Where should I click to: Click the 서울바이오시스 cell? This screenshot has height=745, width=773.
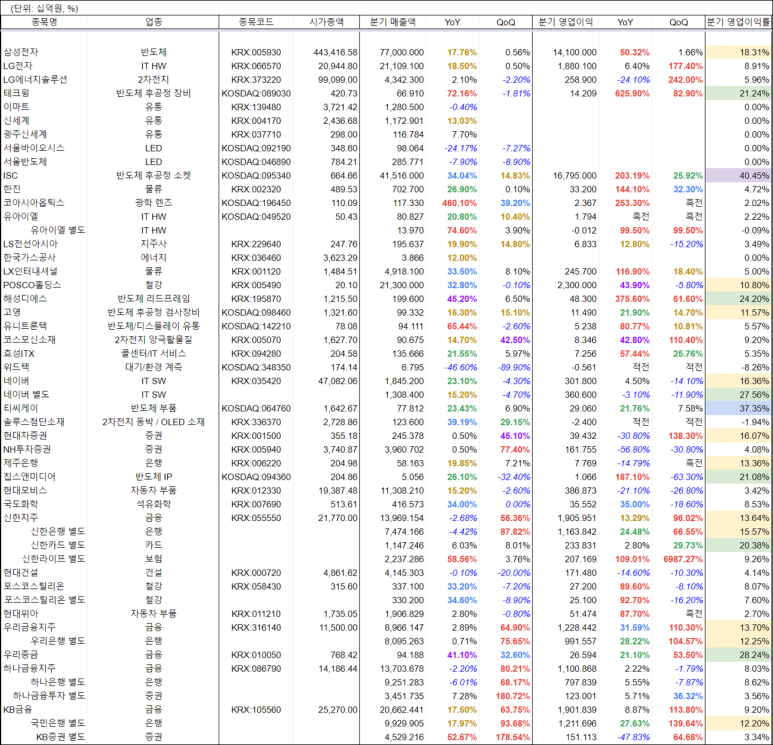click(34, 148)
